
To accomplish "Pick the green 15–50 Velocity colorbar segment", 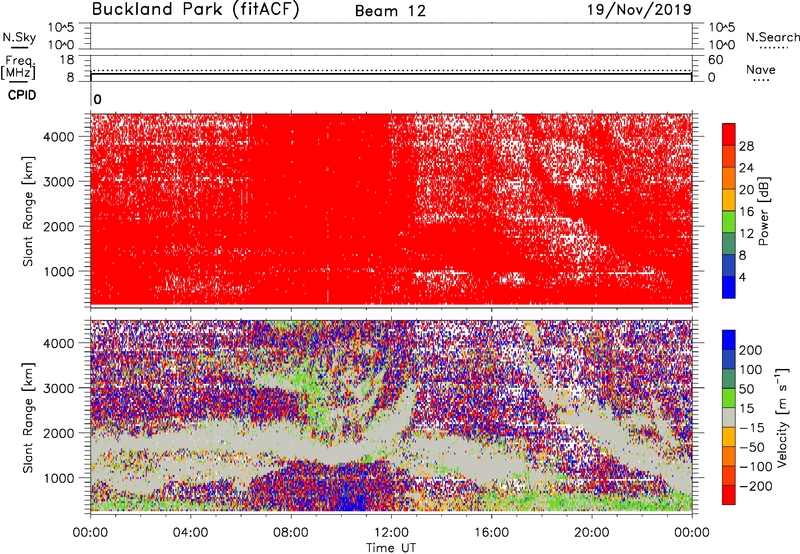I will point(729,398).
